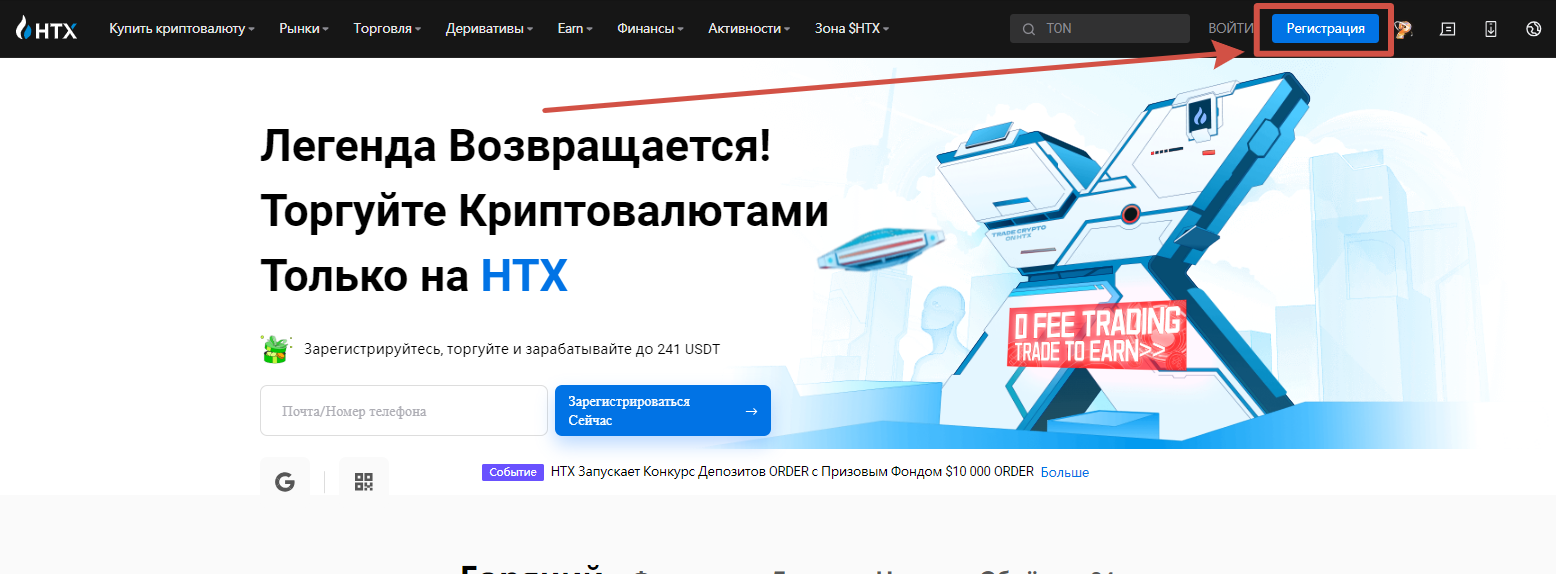Open the Earn menu
Screen dimensions: 1556x574
pos(574,29)
